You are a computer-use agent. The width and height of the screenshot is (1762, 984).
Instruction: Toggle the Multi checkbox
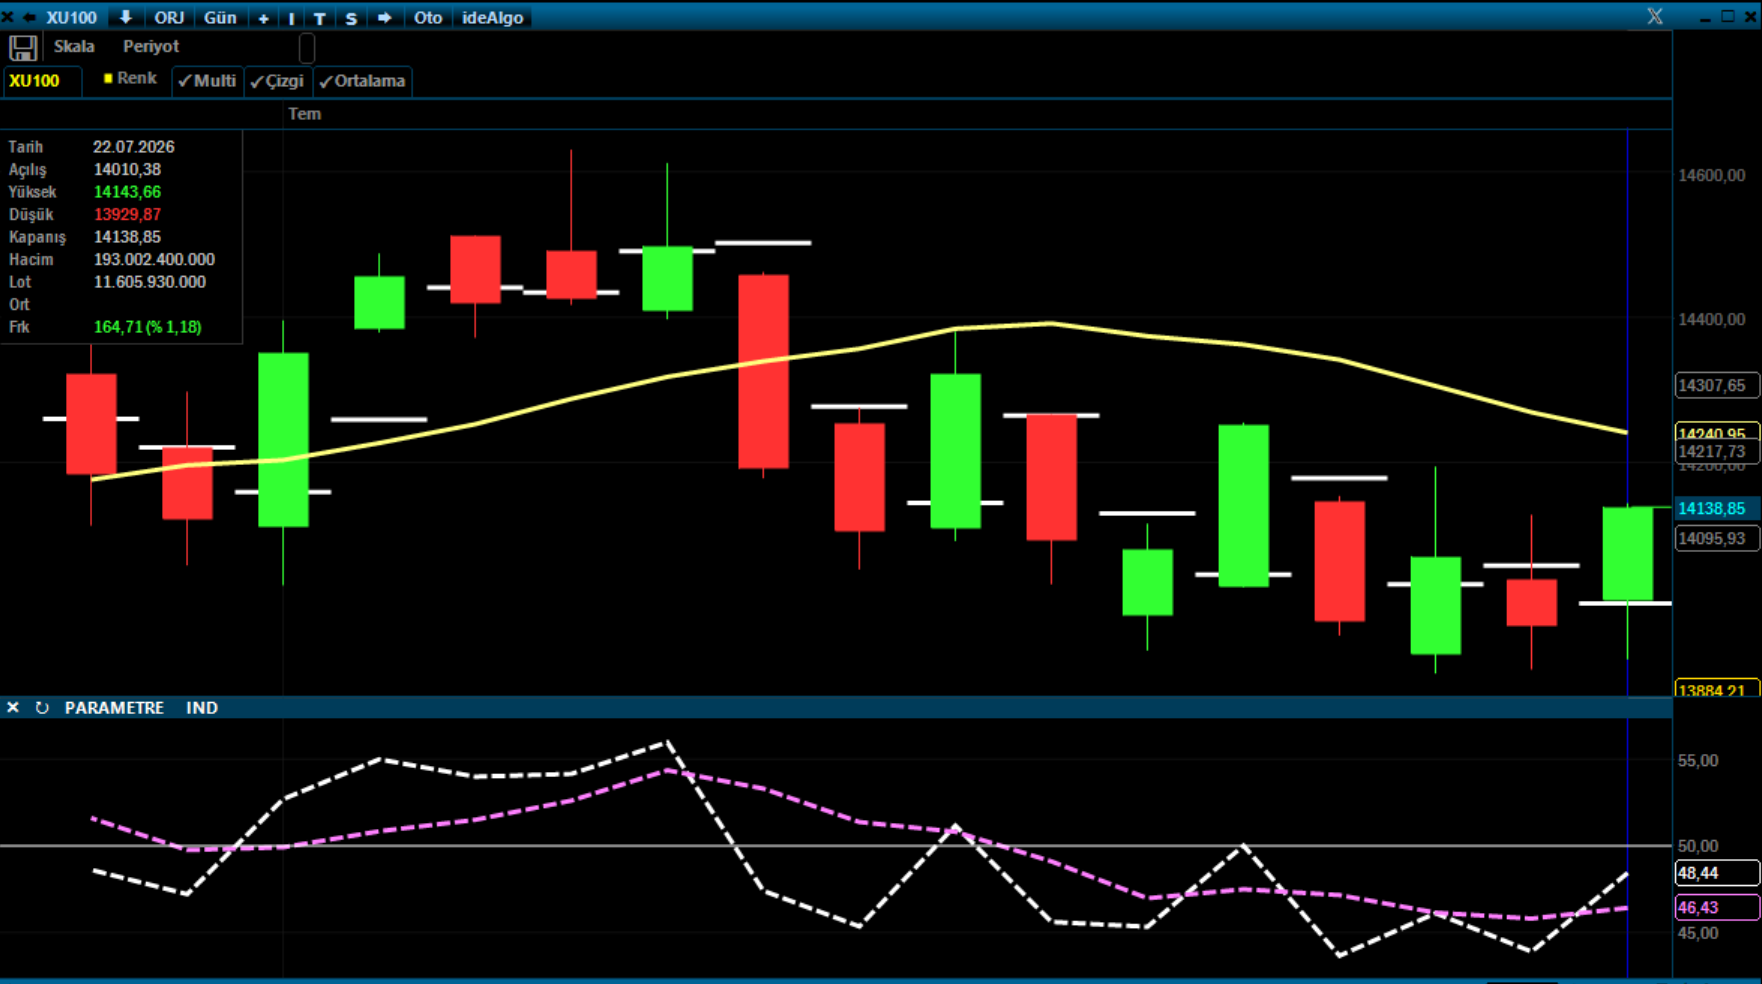tap(207, 81)
